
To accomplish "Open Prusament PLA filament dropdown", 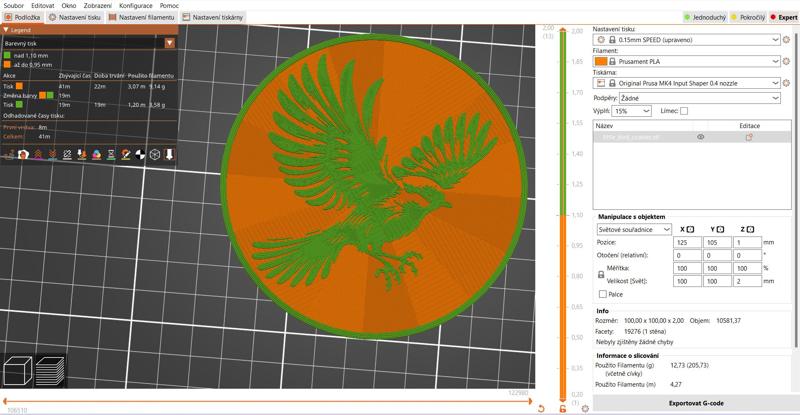I will 686,61.
